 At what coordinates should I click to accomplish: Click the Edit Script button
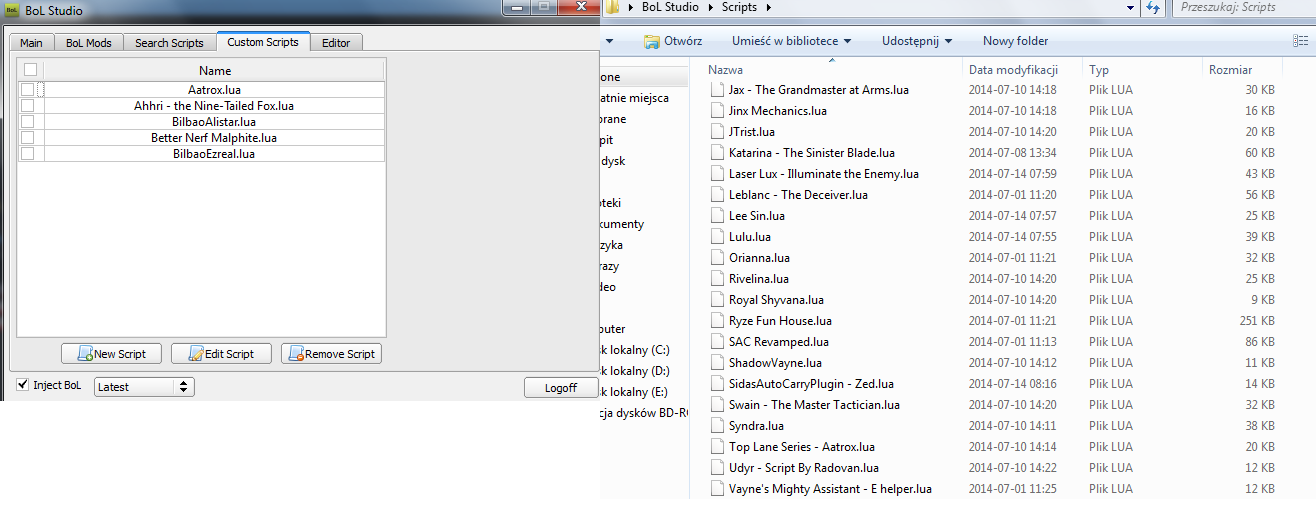pos(221,354)
